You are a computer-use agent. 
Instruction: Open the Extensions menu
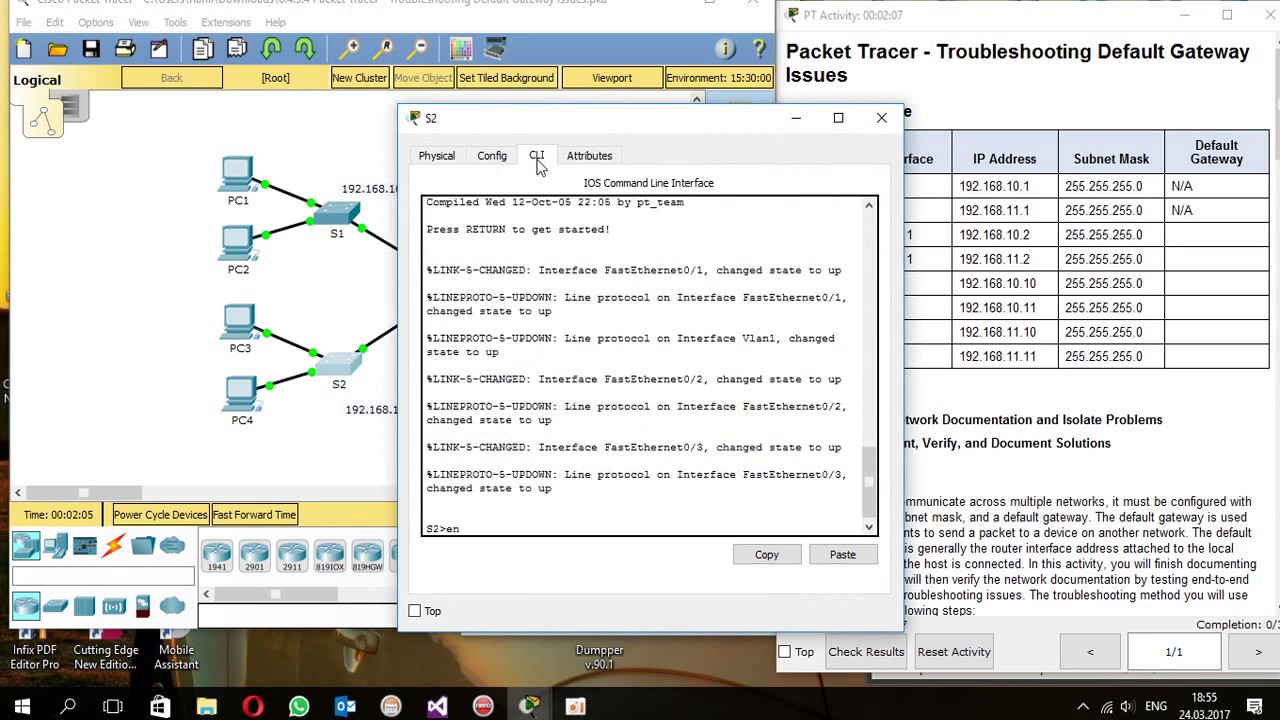pos(226,22)
